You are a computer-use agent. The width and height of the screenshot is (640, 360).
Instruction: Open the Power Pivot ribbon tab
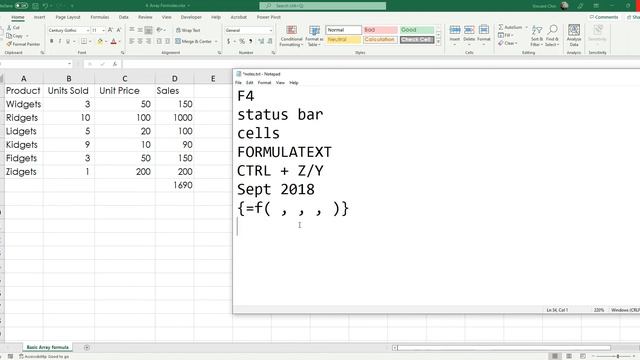(x=269, y=17)
